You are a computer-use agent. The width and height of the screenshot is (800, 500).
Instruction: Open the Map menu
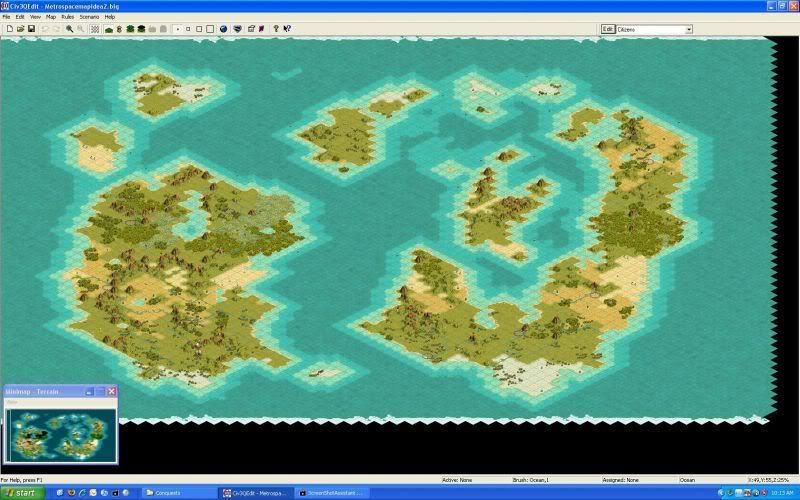[x=51, y=17]
